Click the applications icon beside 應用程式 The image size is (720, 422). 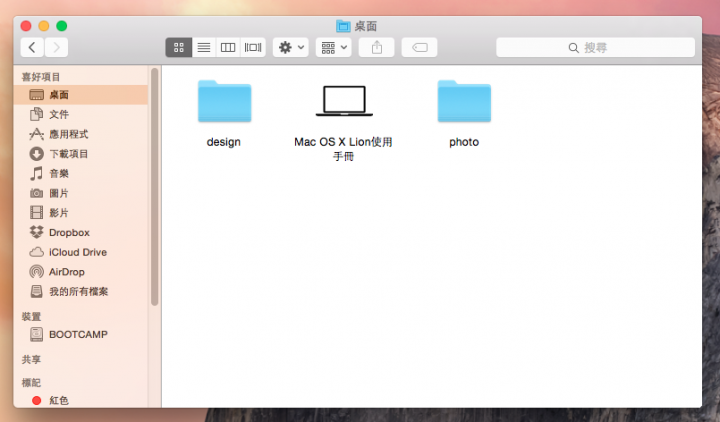click(x=37, y=134)
